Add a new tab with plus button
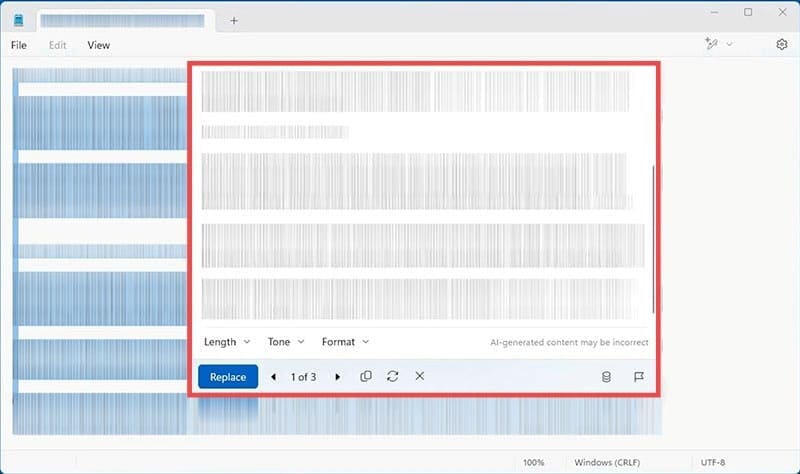 click(x=234, y=20)
